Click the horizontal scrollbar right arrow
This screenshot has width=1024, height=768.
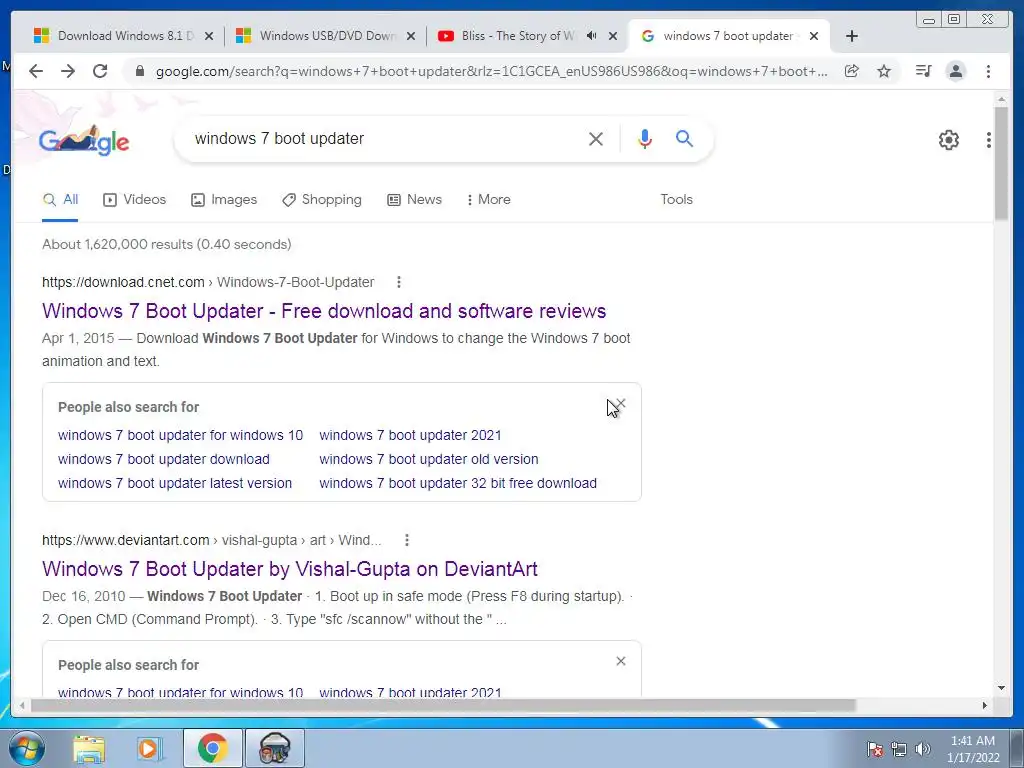click(x=985, y=705)
